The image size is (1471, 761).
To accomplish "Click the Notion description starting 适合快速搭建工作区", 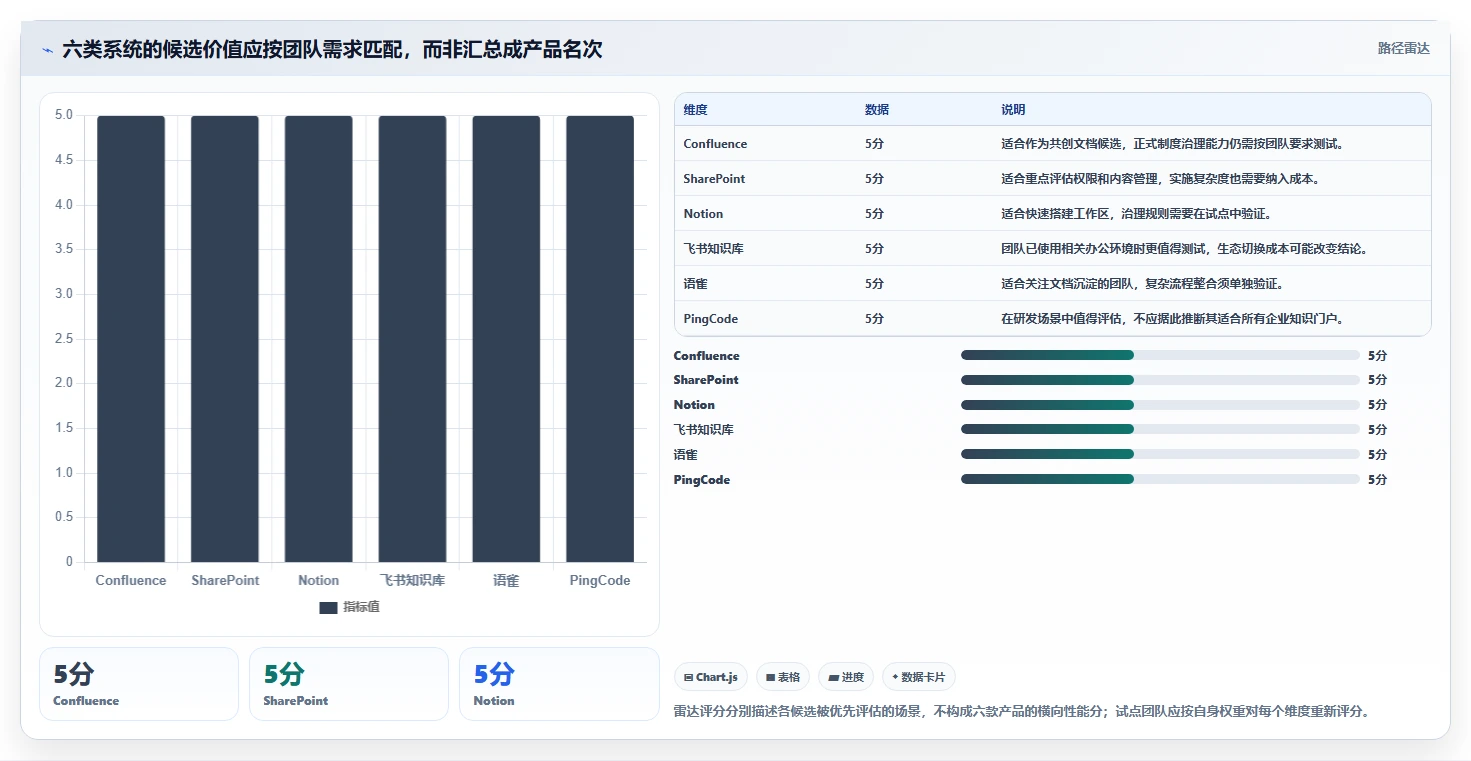I will [x=1136, y=214].
